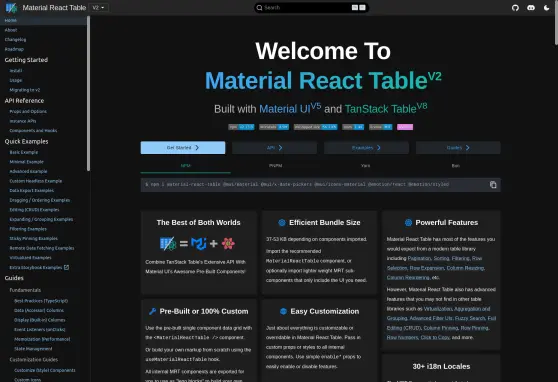Select the NPM install tab
Image resolution: width=558 pixels, height=382 pixels.
point(185,166)
